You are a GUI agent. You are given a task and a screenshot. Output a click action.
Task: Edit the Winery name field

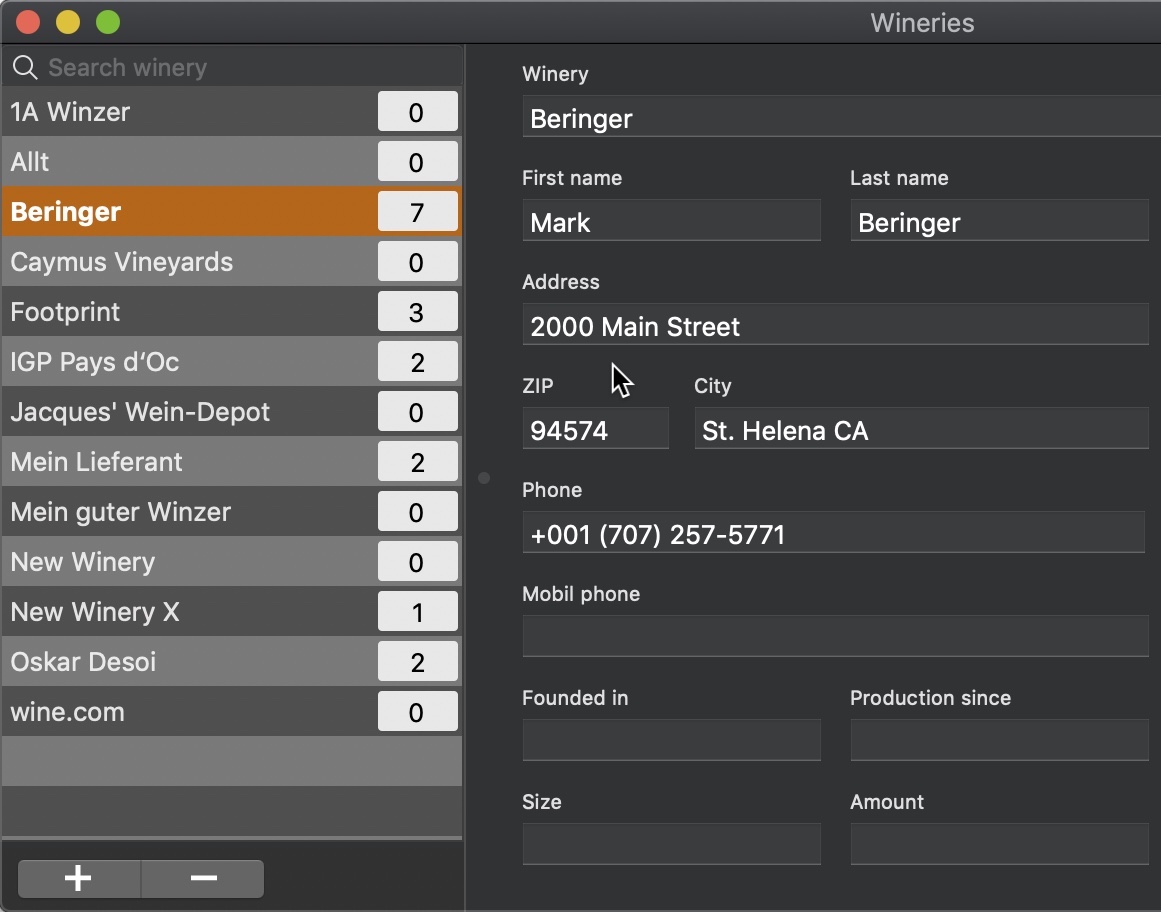coord(841,116)
